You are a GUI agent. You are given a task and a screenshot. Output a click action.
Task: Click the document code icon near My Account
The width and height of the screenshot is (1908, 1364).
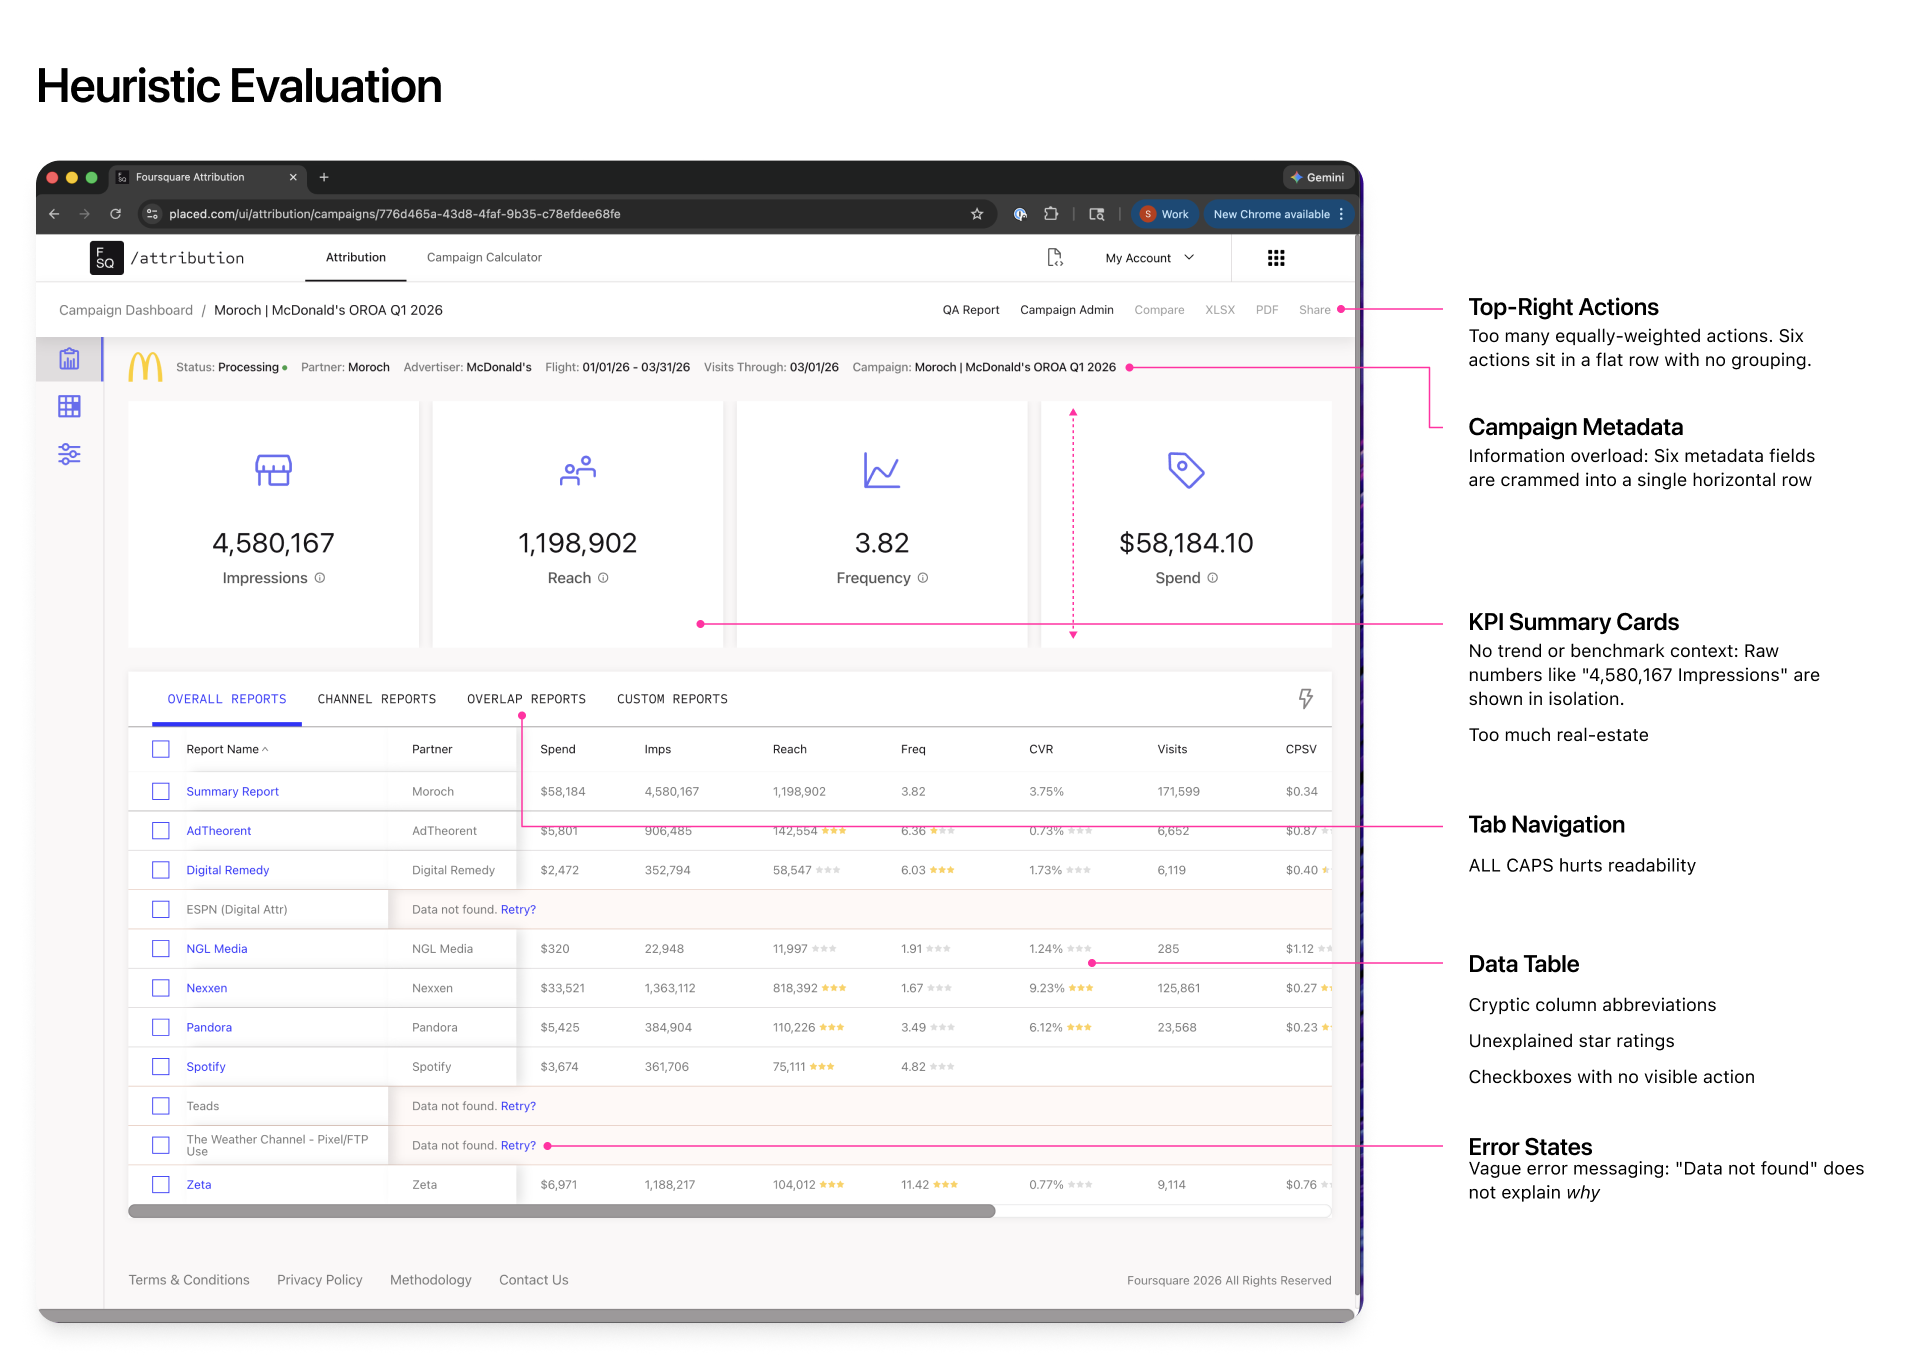[x=1055, y=257]
